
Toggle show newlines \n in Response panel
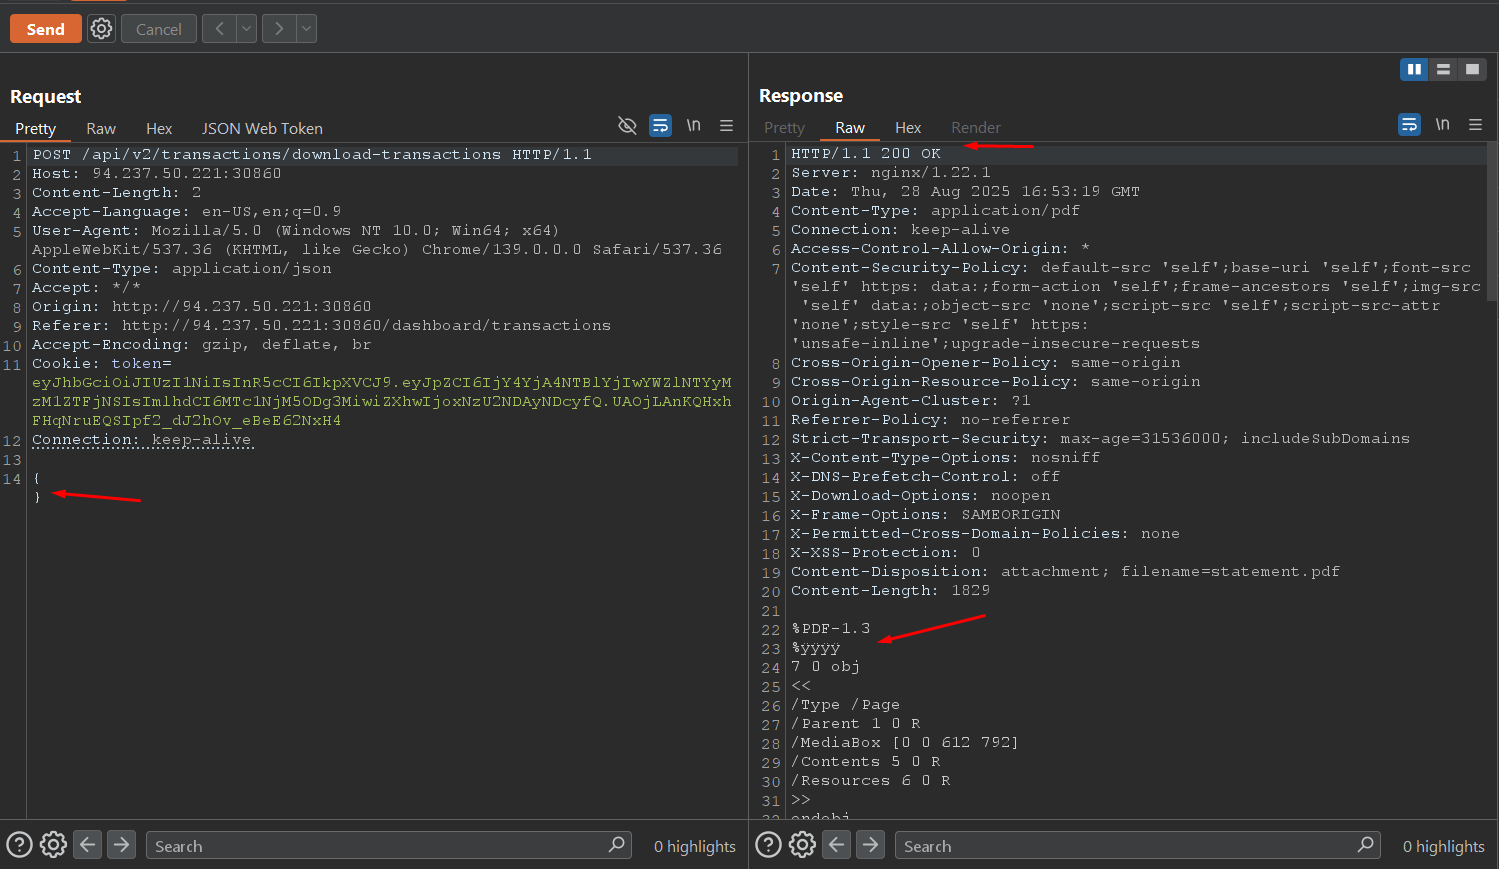click(1442, 124)
